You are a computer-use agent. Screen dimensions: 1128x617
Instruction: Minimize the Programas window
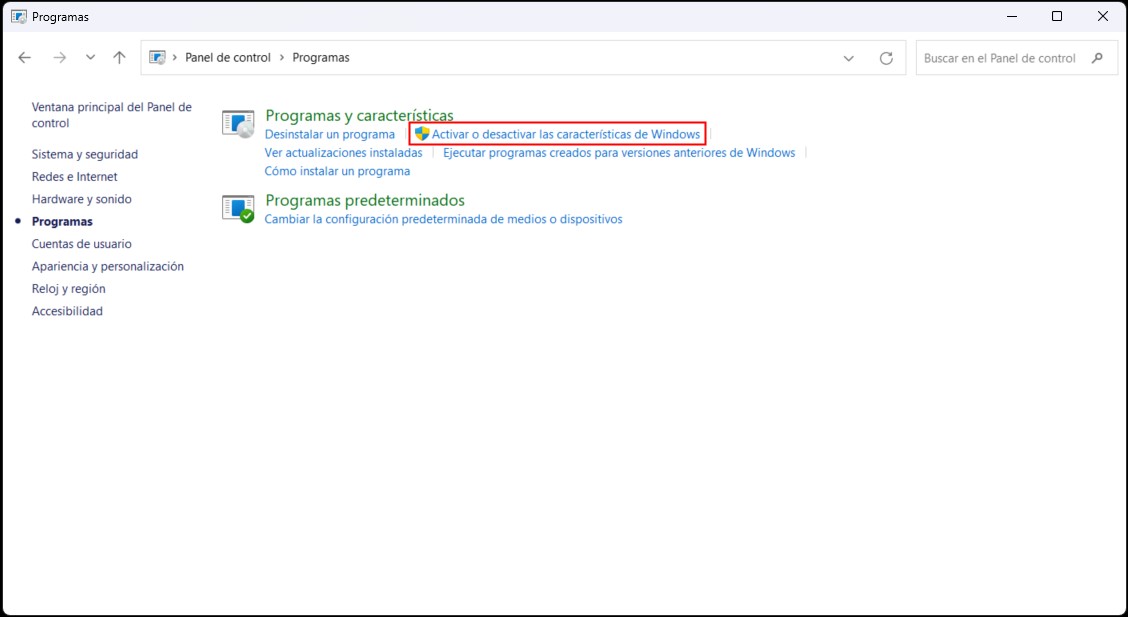pyautogui.click(x=1011, y=17)
